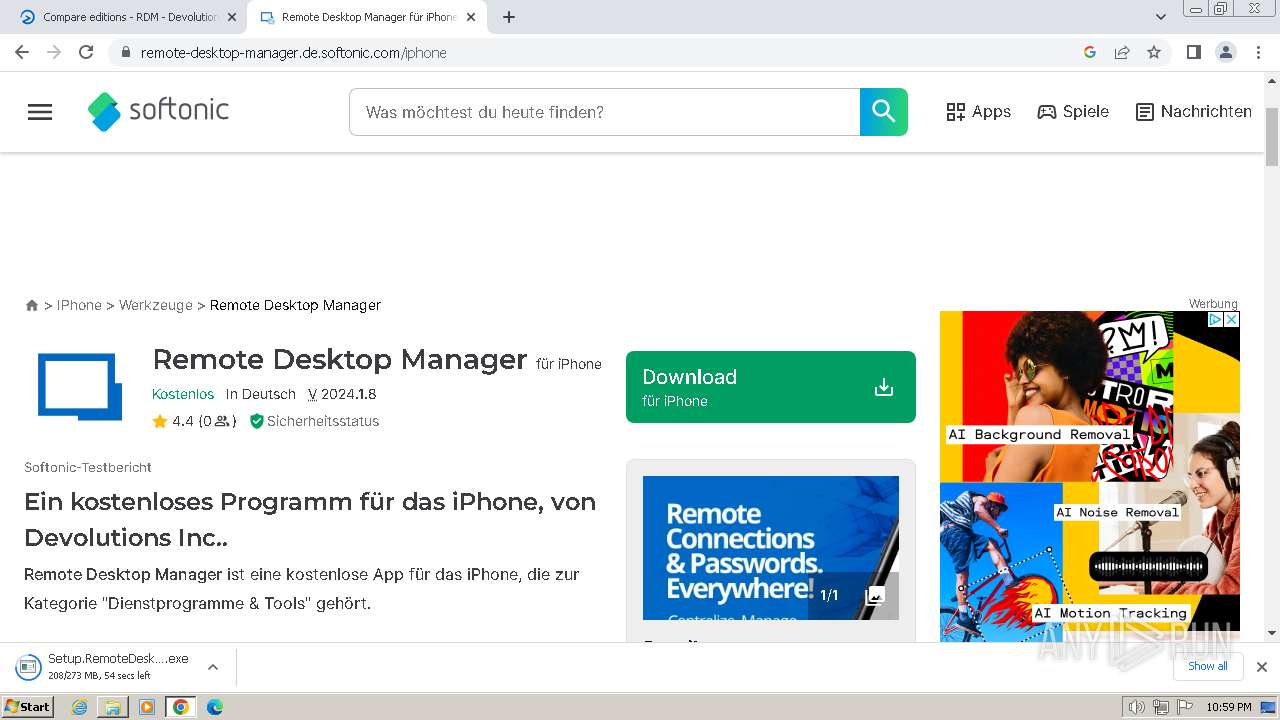Bookmark this page with star icon

[x=1154, y=52]
